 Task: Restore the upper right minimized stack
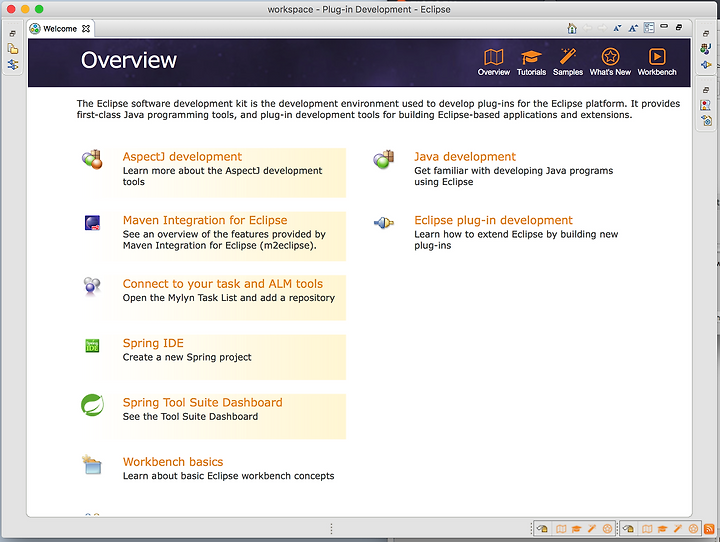(x=706, y=34)
